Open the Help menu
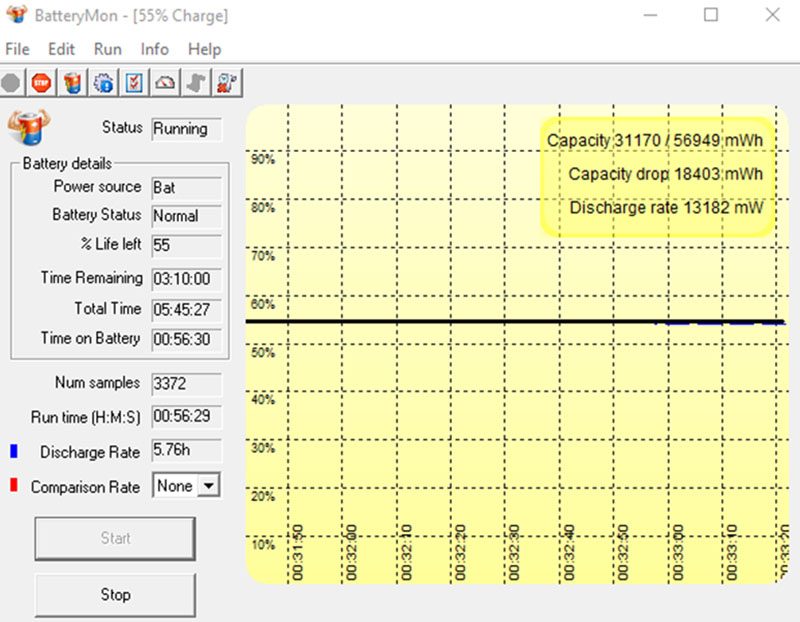The width and height of the screenshot is (800, 622). 204,49
